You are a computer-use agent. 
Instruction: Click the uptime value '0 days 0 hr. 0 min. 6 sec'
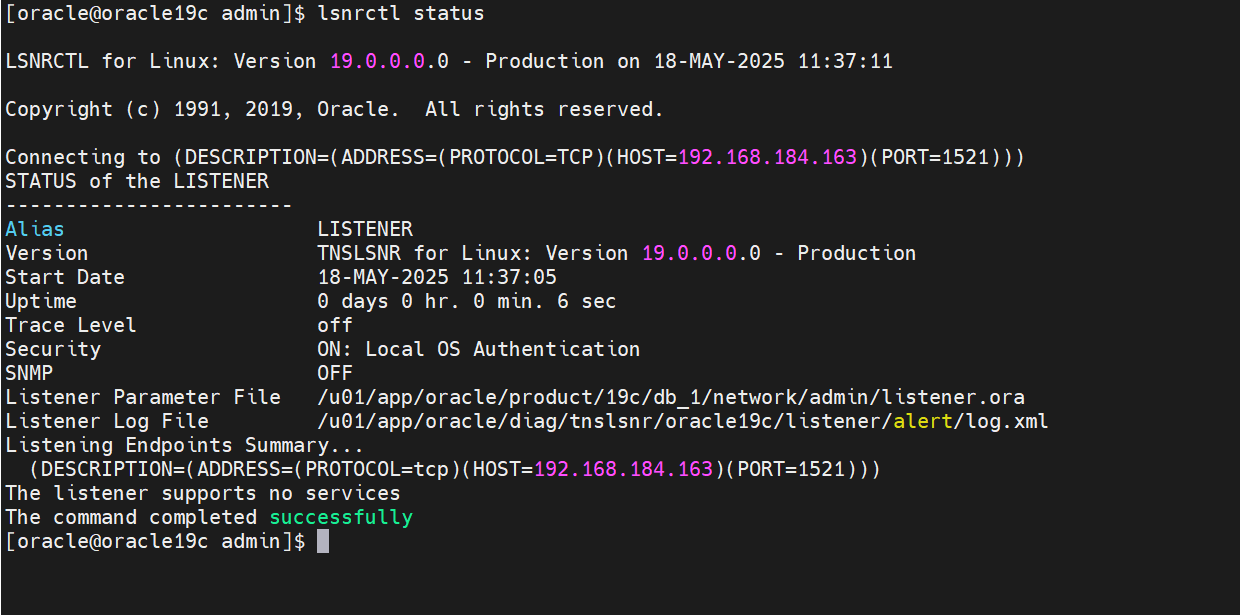[467, 302]
